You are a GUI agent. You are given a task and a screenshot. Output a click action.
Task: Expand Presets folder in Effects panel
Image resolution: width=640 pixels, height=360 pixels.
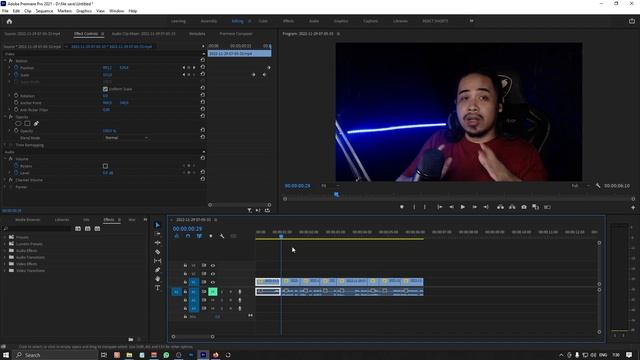tap(5, 237)
